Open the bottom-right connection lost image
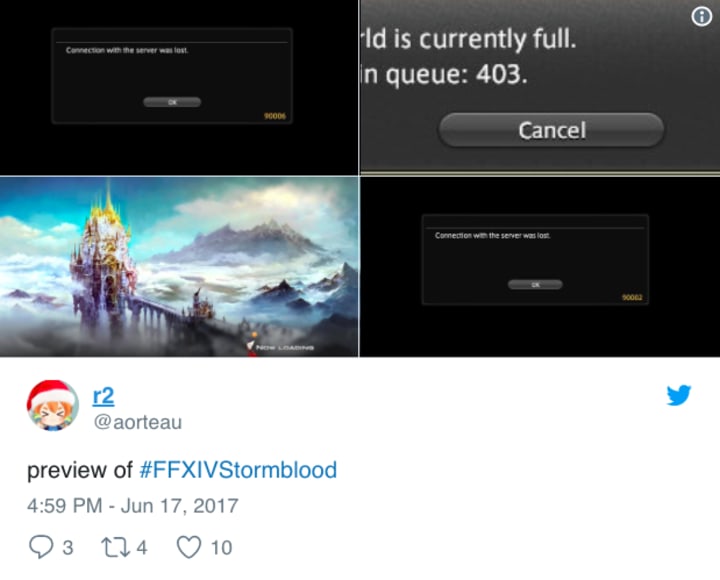The width and height of the screenshot is (720, 580). point(540,266)
